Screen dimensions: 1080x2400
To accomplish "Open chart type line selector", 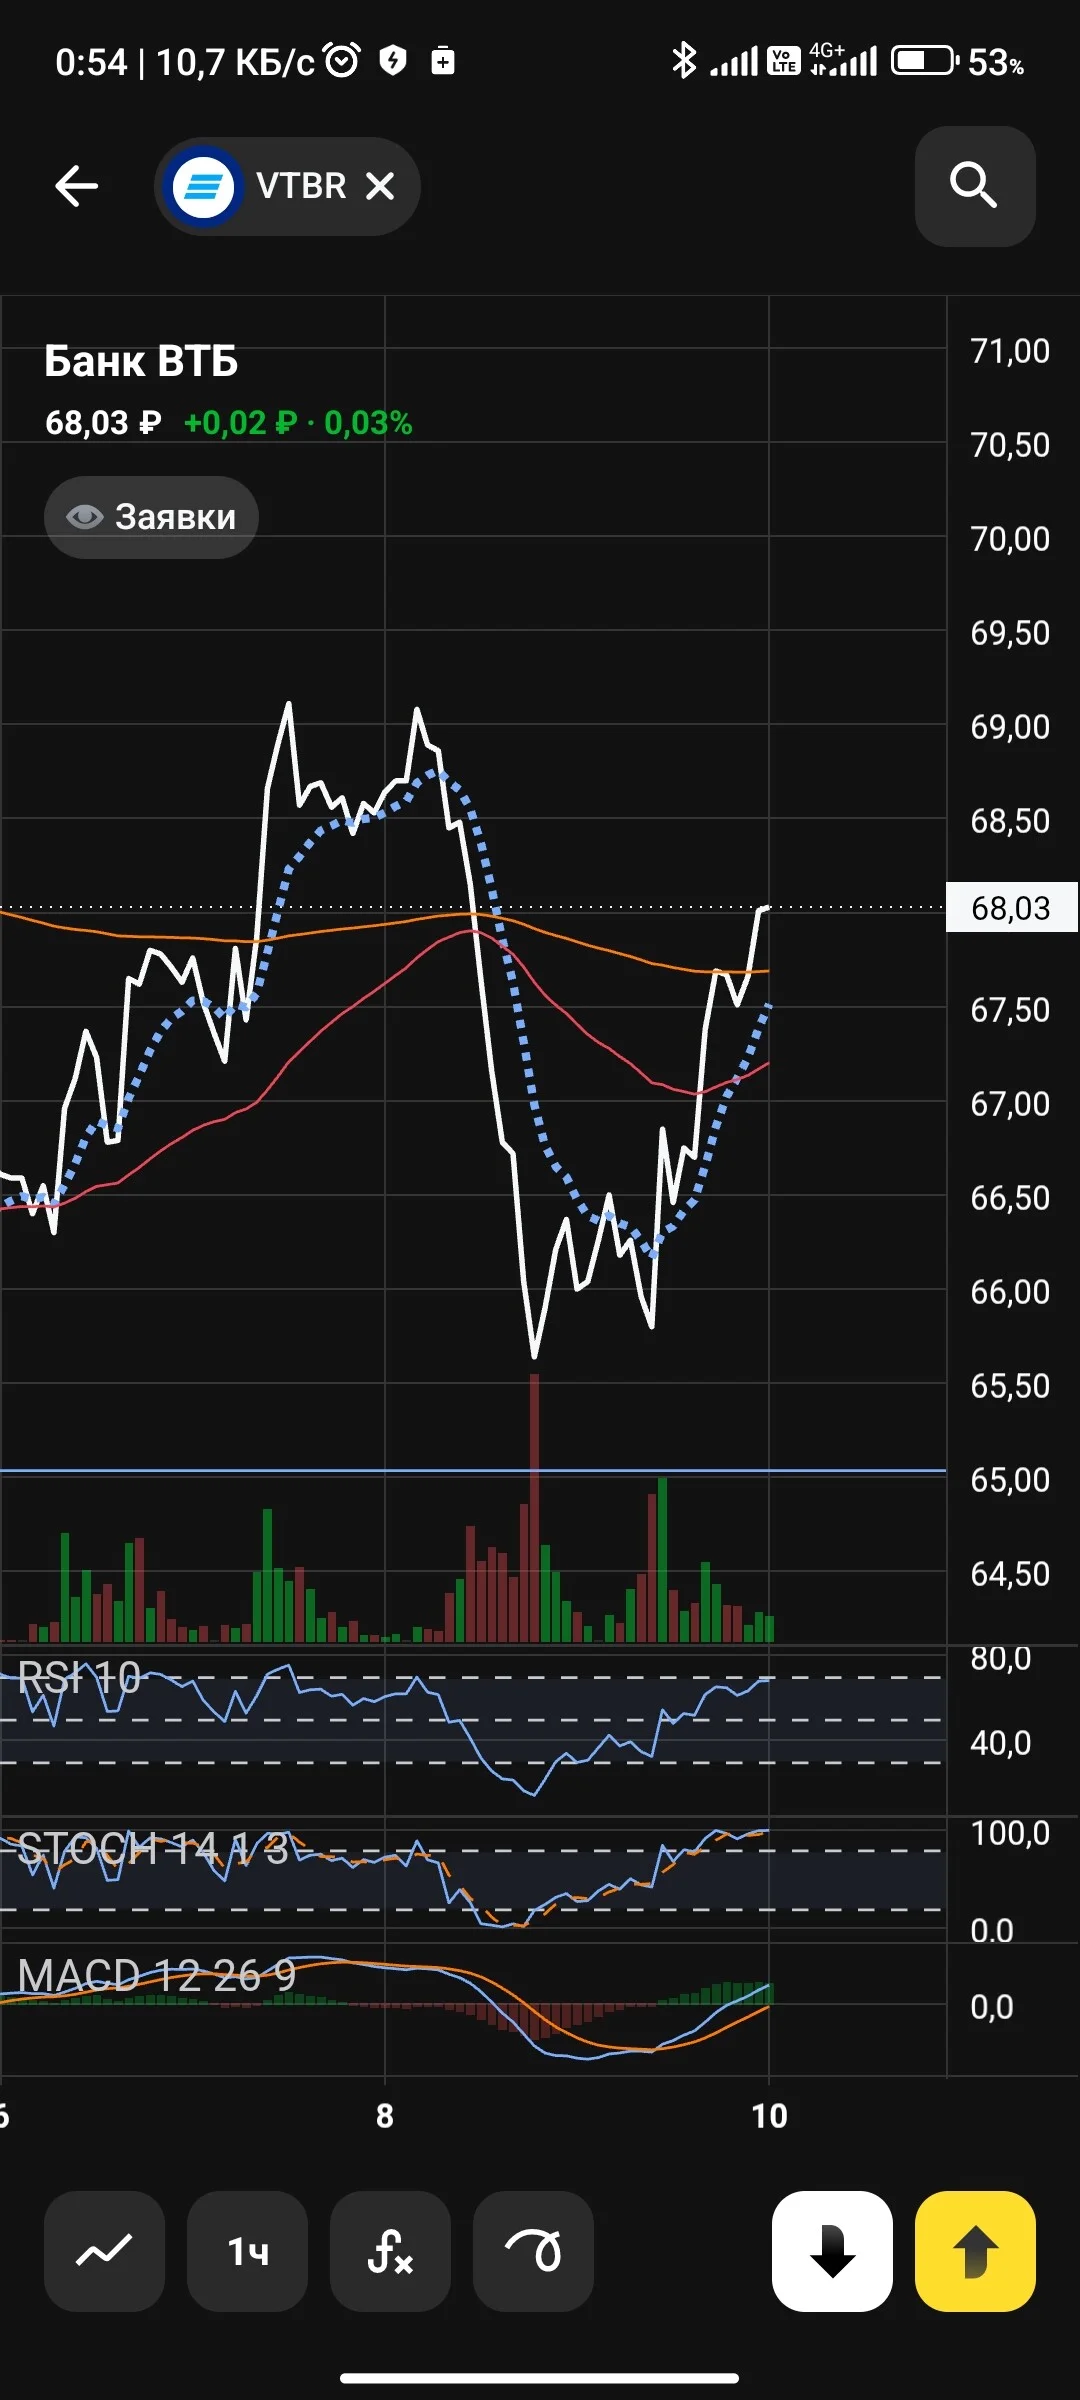I will click(104, 2251).
